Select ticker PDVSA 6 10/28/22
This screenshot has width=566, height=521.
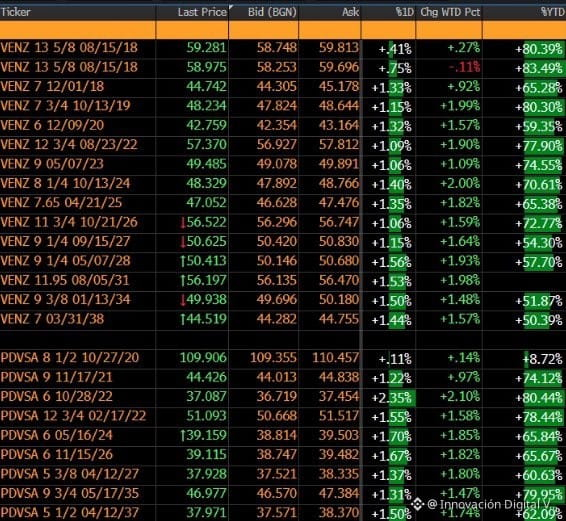pos(56,396)
